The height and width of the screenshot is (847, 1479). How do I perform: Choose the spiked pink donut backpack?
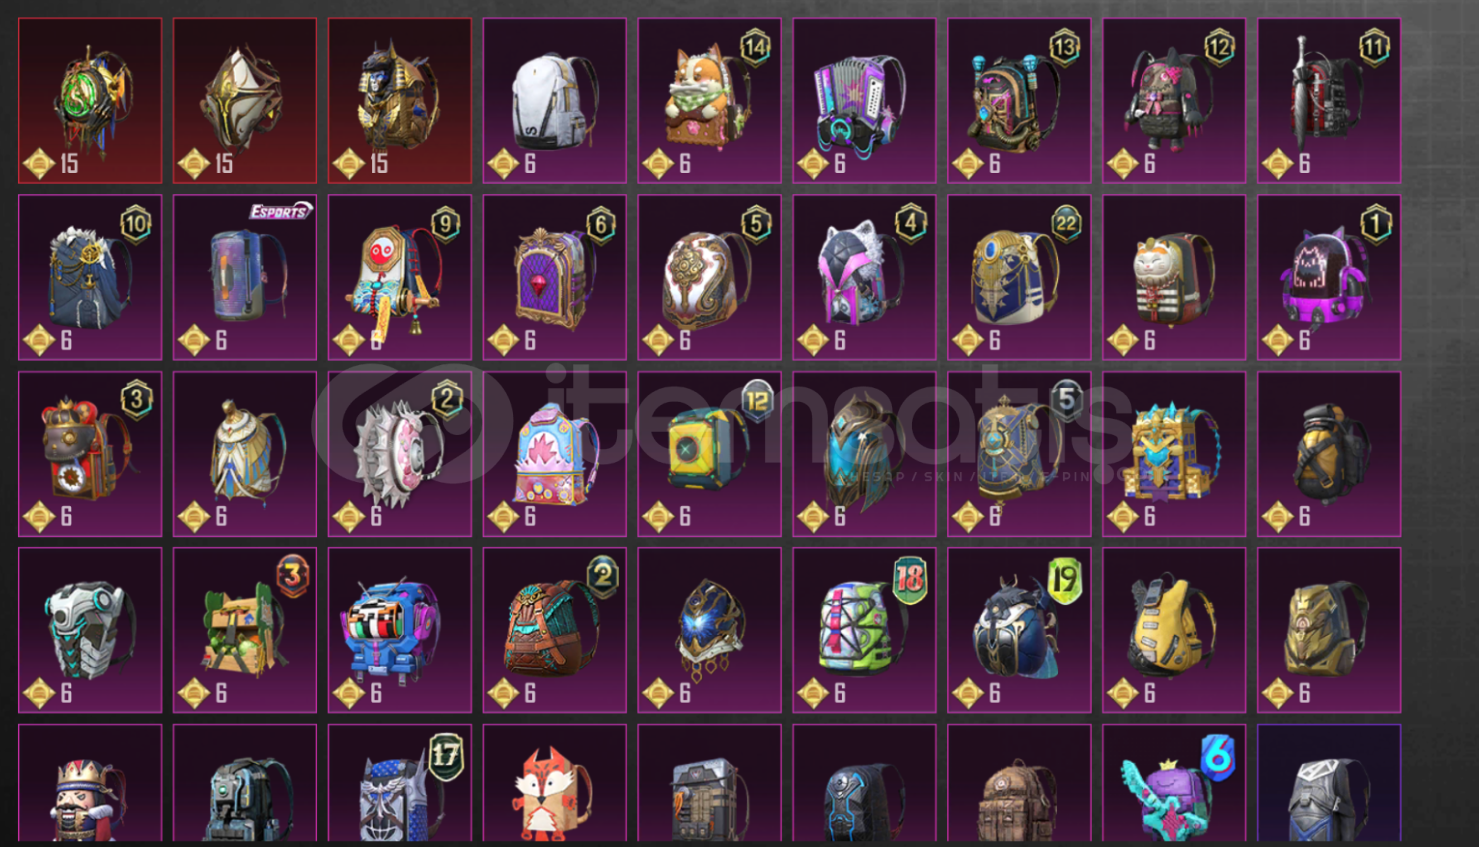pos(400,454)
